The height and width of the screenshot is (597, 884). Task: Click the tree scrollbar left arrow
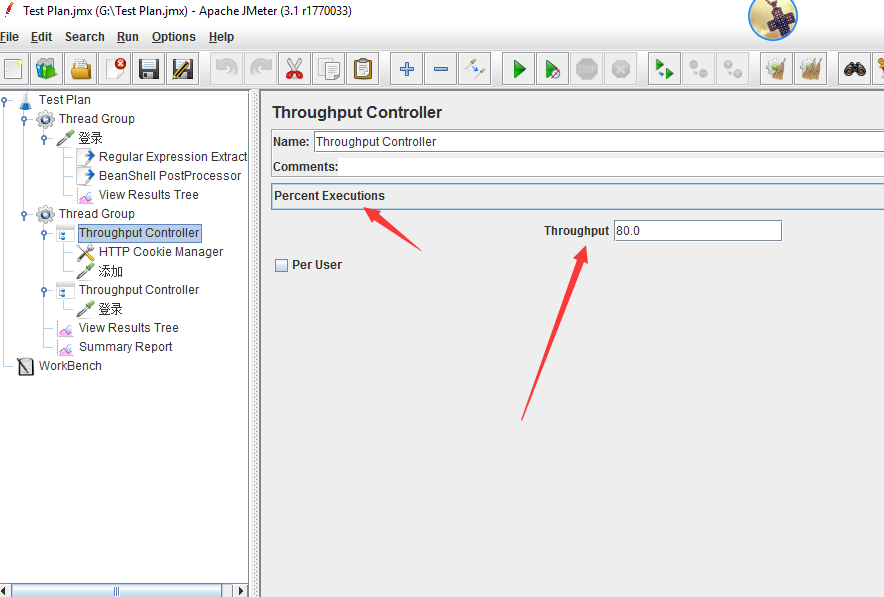tap(4, 591)
